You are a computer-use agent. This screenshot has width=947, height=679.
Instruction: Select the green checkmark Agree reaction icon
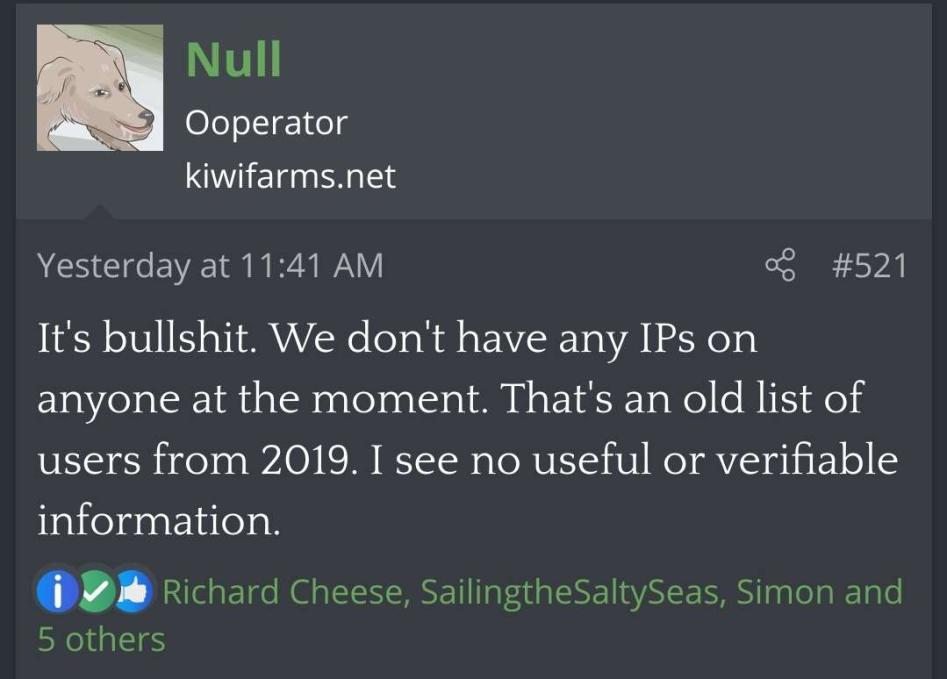[96, 591]
